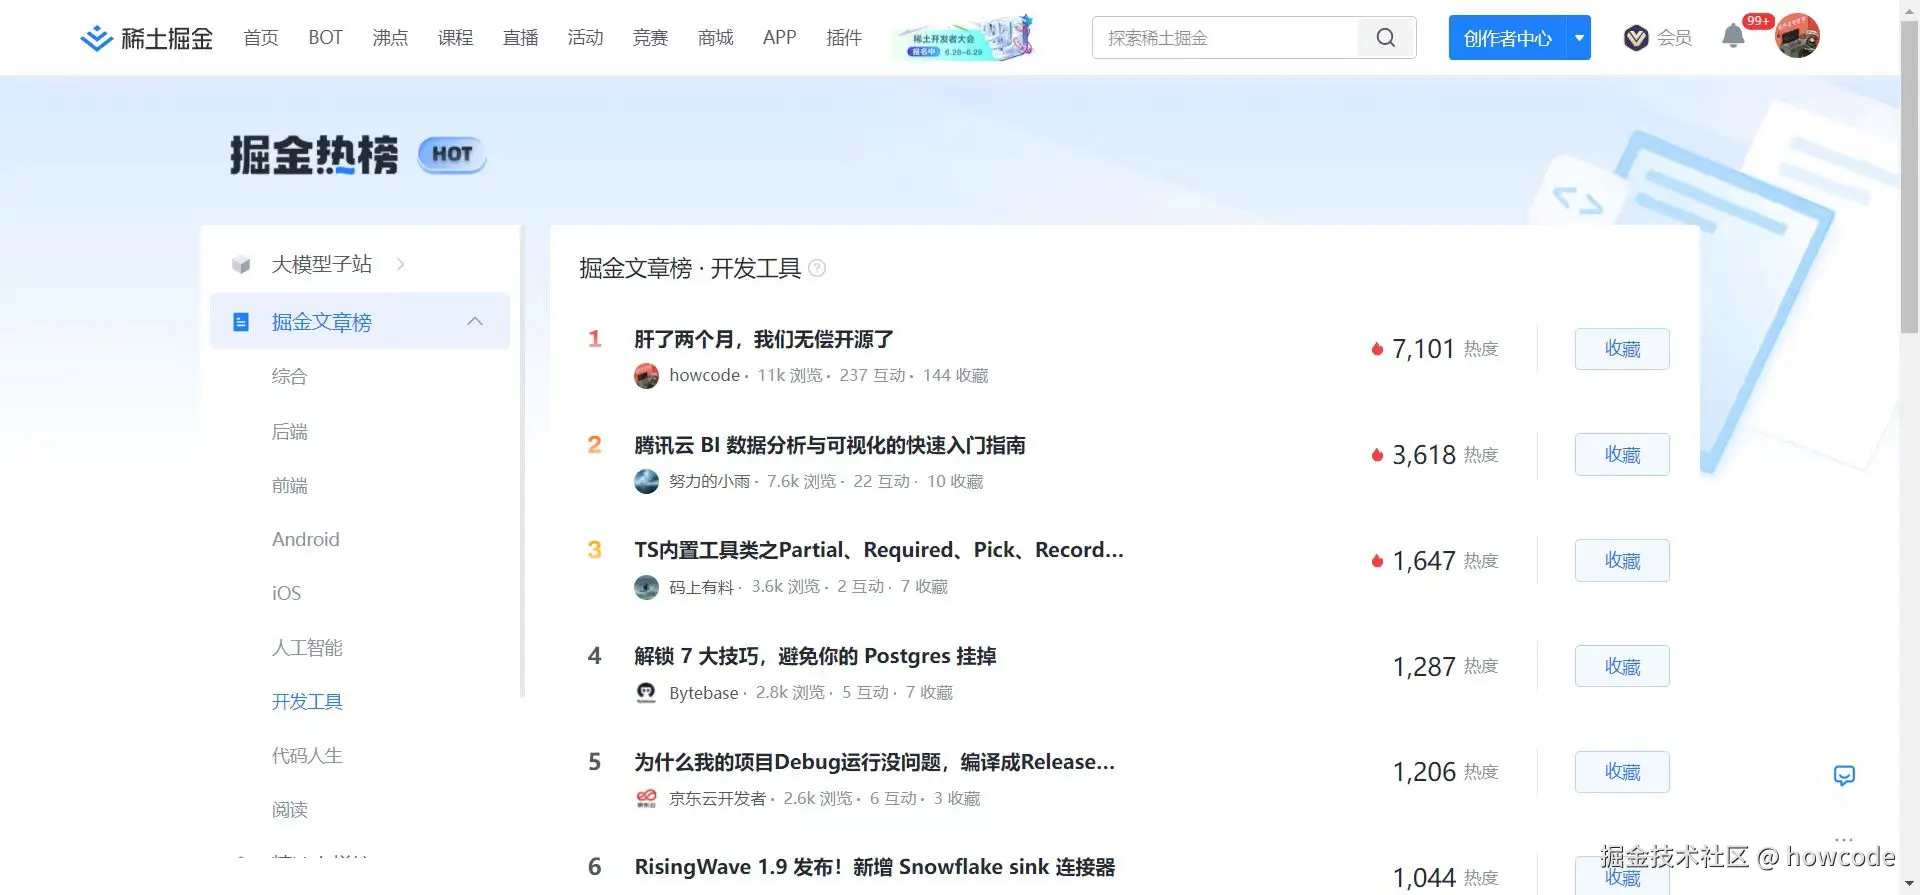Open article 解锁 7 大技巧，避免你的 Postgres 挂掉
This screenshot has width=1920, height=895.
pyautogui.click(x=815, y=657)
